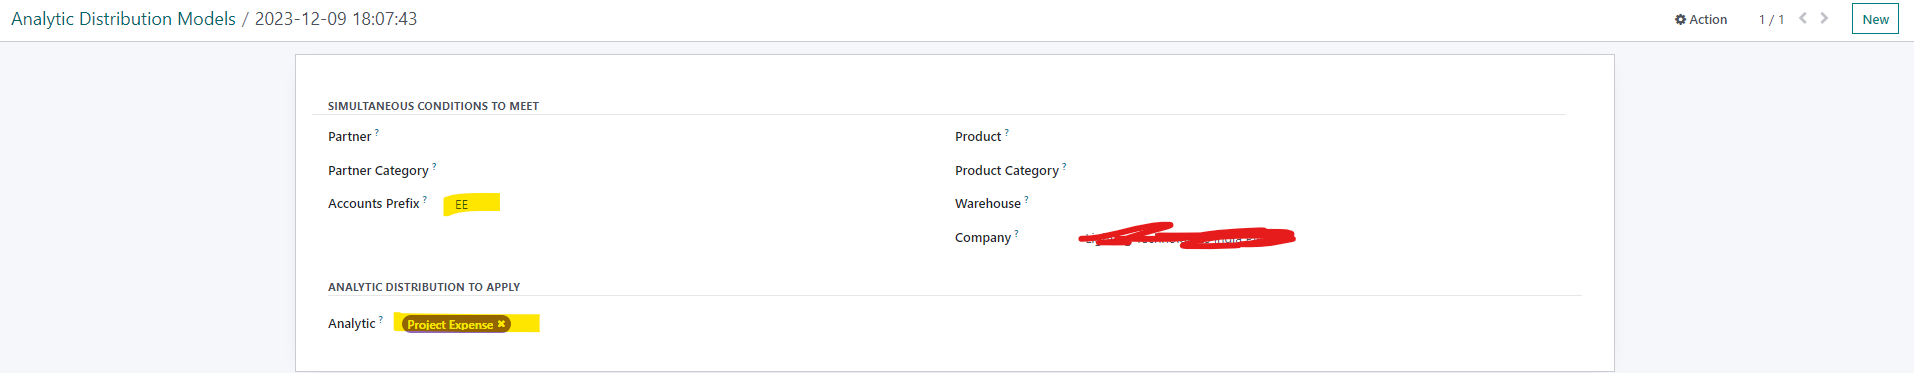Open the Action gear menu
Viewport: 1914px width, 373px height.
point(1701,19)
